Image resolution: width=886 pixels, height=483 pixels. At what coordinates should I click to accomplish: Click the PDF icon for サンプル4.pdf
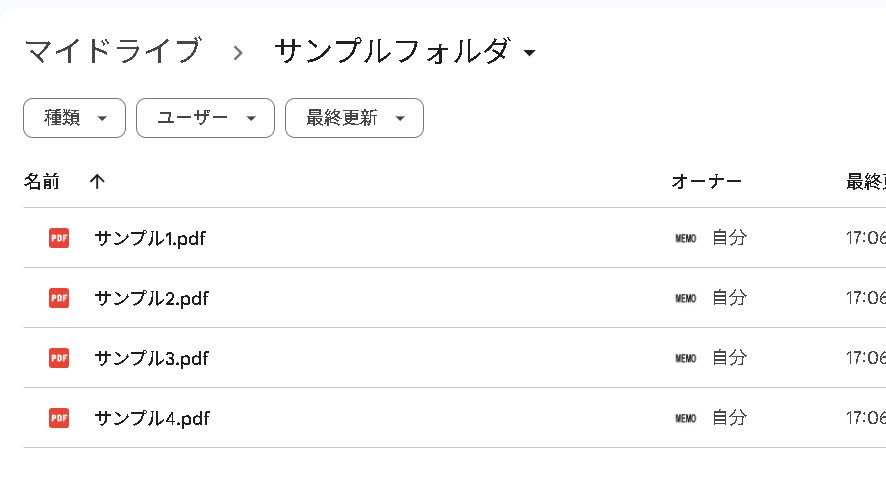click(x=59, y=418)
